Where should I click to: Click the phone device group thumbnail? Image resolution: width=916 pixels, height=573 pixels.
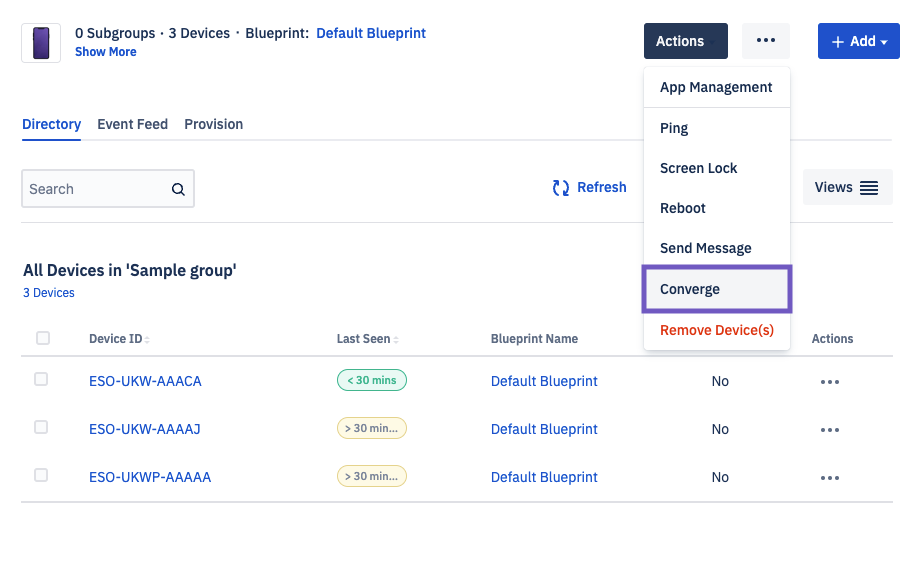[x=41, y=43]
